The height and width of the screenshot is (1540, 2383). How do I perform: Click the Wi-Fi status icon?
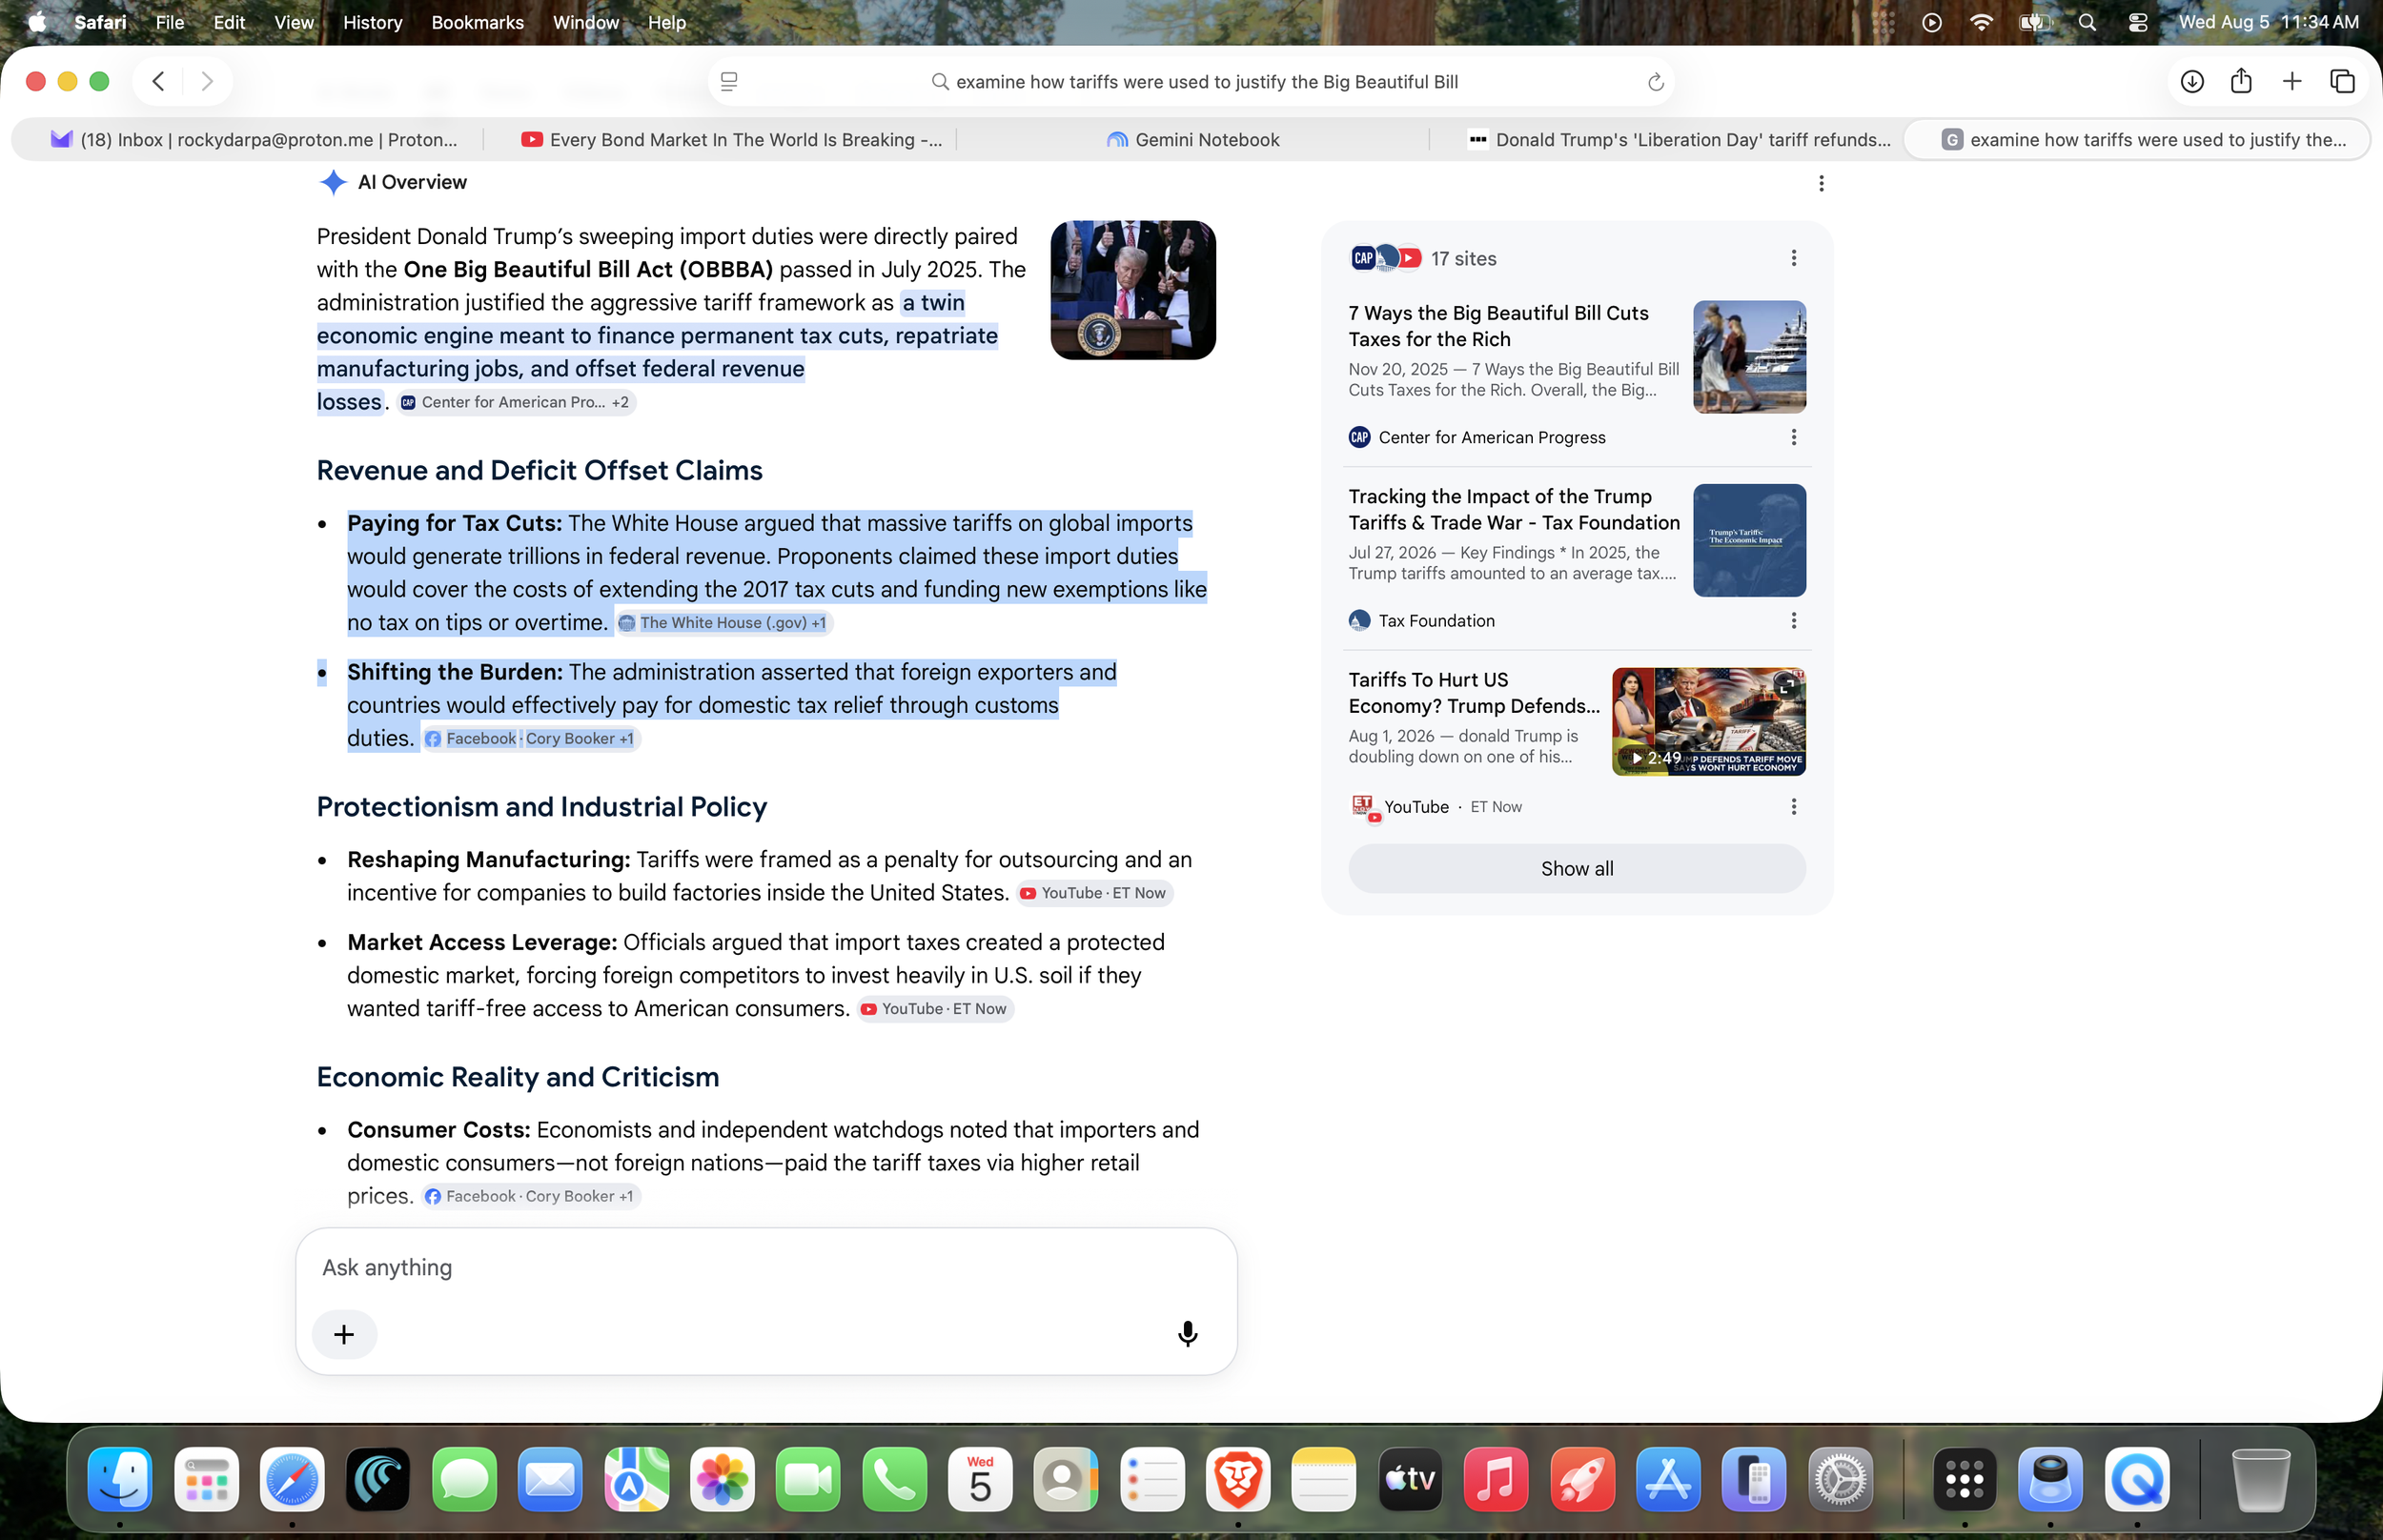(x=1980, y=22)
